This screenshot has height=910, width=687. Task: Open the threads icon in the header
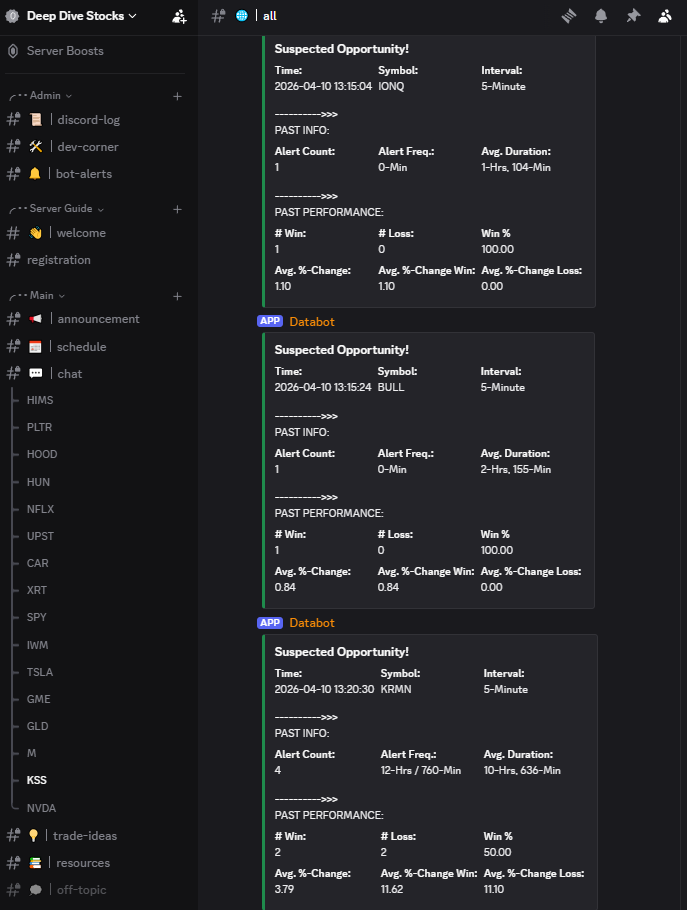tap(570, 16)
